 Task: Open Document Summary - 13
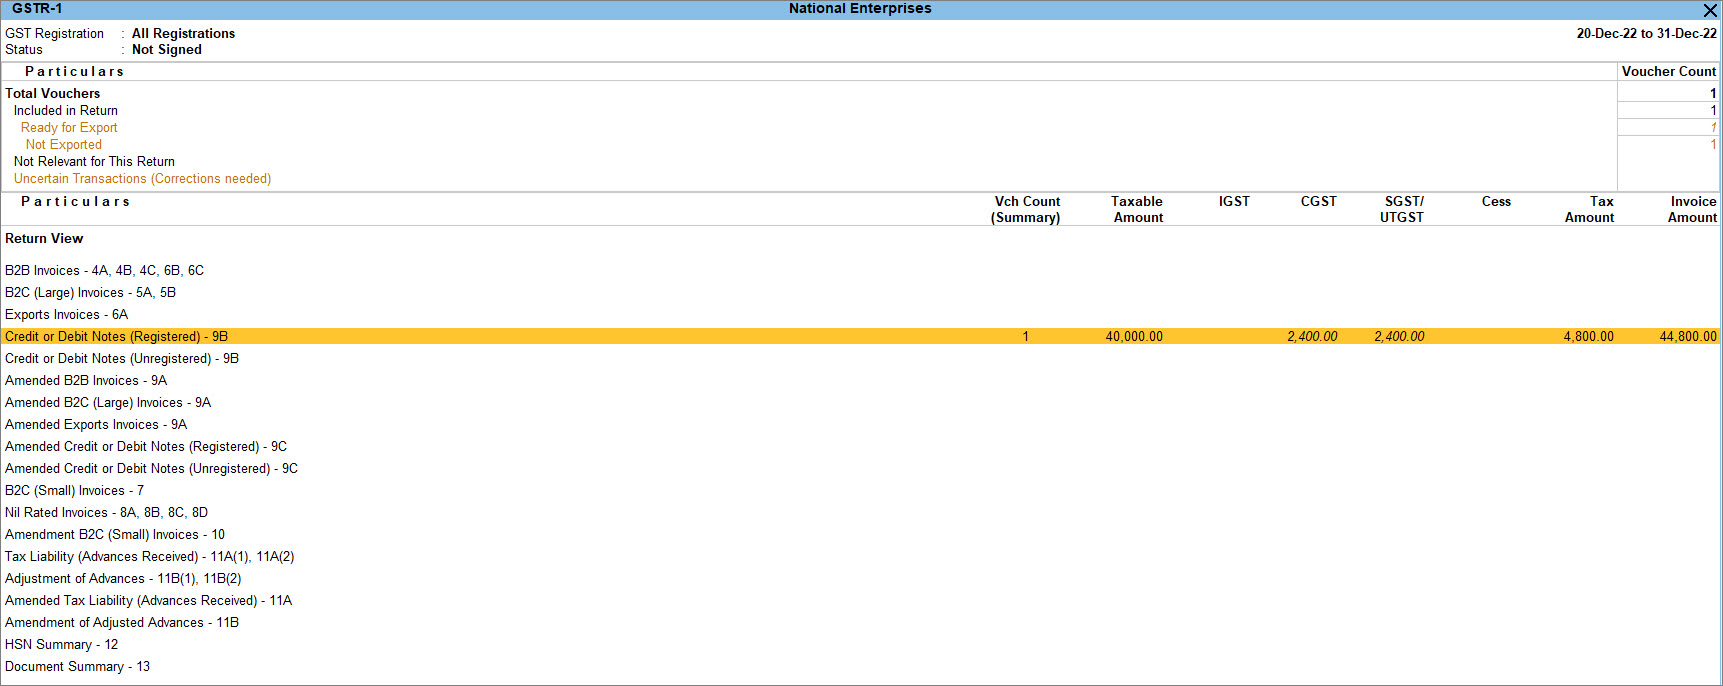coord(77,667)
